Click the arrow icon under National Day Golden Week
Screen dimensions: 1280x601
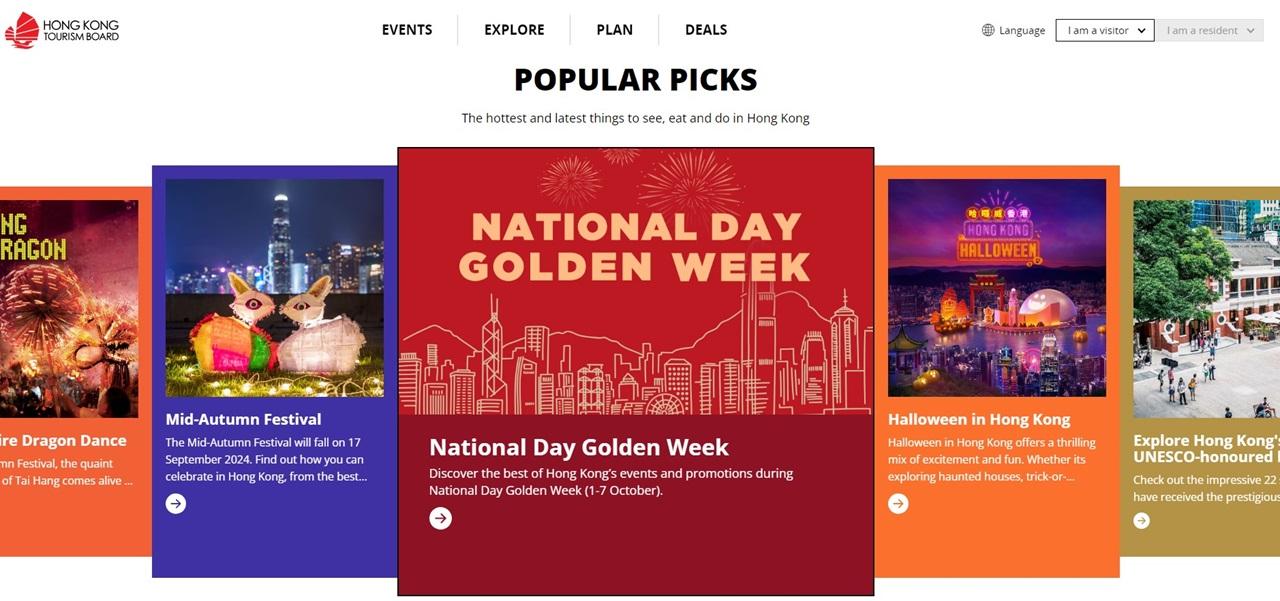tap(440, 518)
